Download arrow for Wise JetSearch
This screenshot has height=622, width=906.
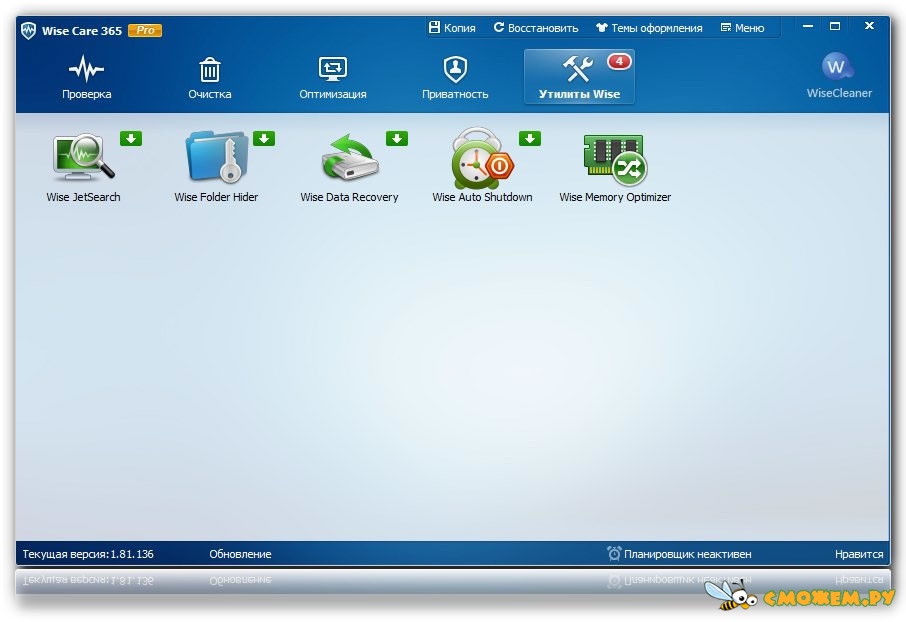click(131, 139)
